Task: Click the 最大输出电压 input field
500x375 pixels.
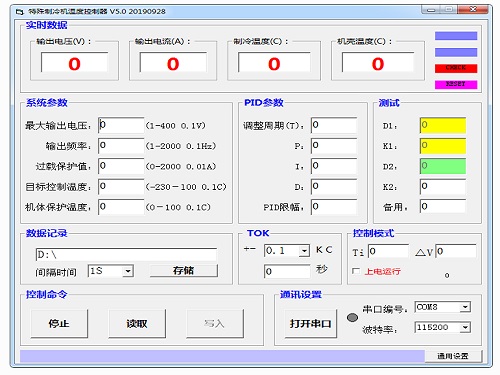Action: click(121, 125)
